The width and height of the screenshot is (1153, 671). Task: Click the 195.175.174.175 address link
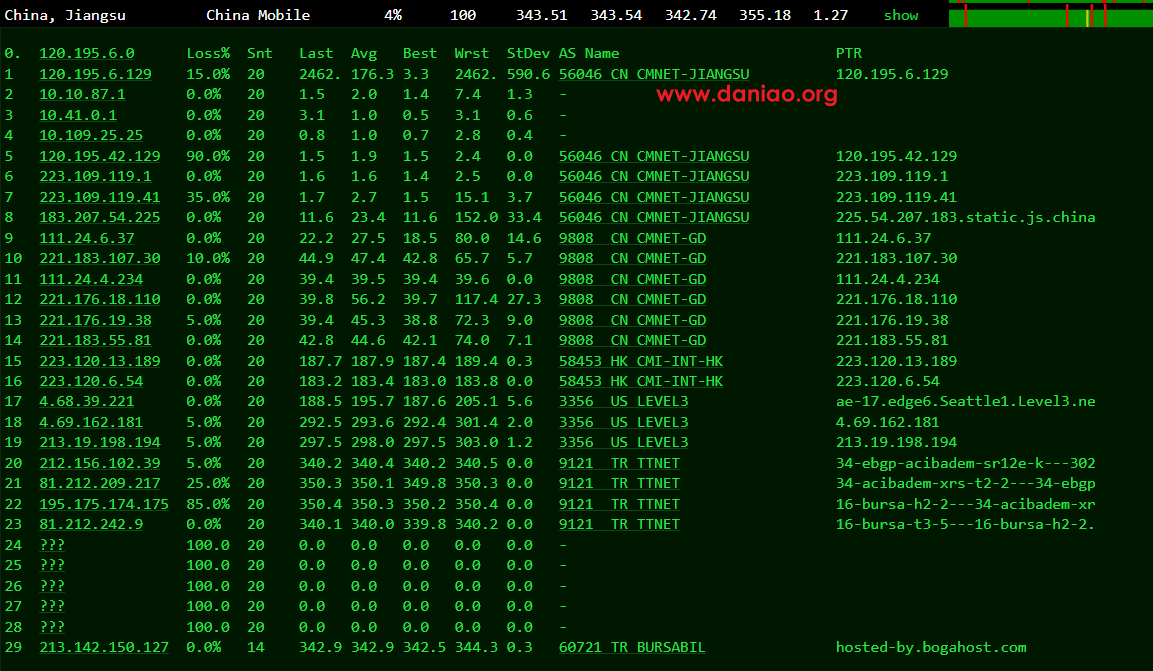coord(104,504)
